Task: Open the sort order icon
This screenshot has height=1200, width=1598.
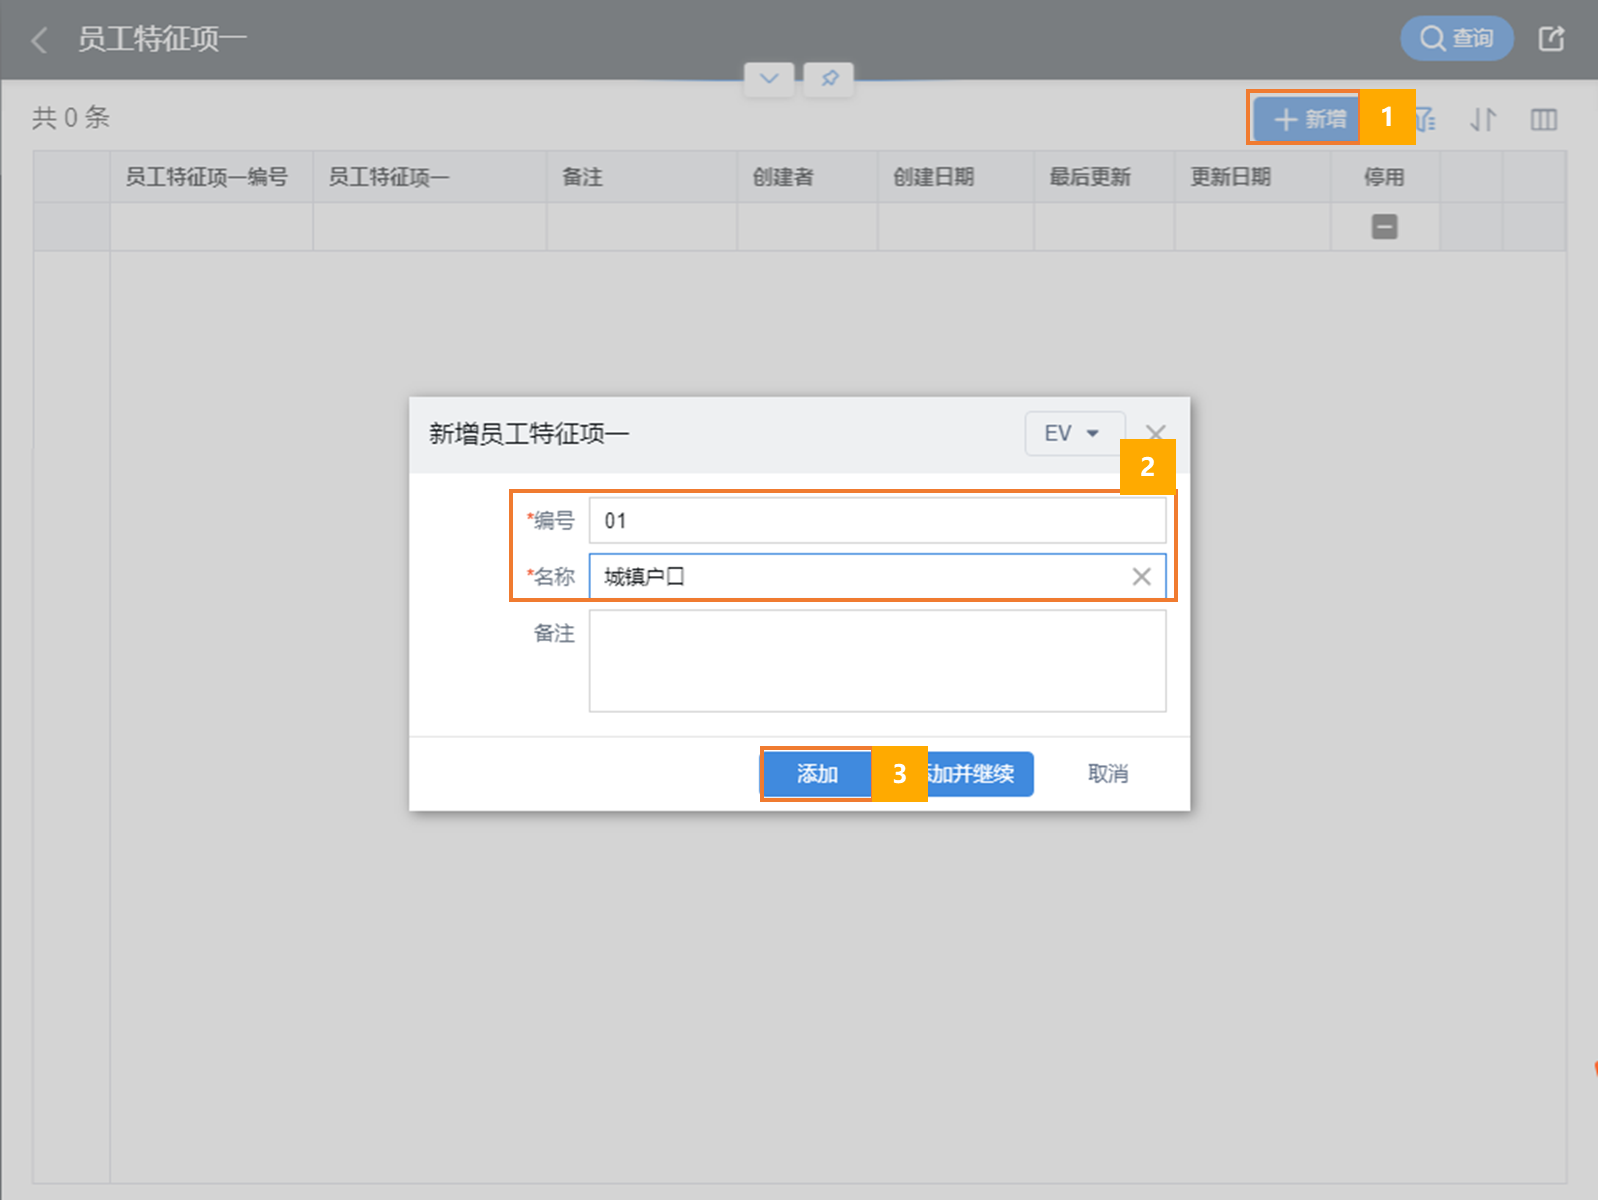Action: click(1483, 119)
